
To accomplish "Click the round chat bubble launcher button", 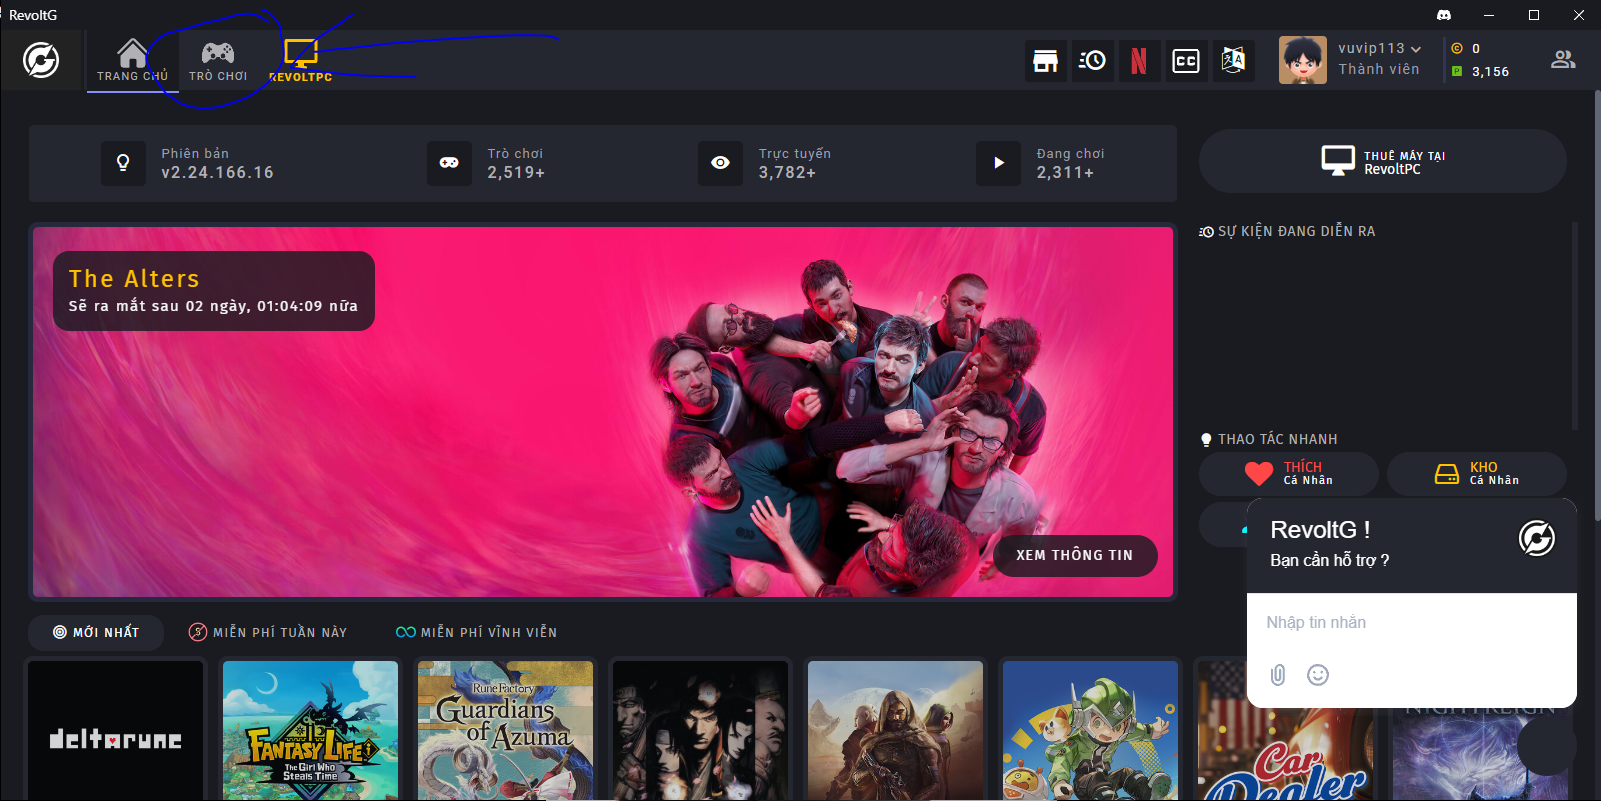I will tap(1546, 745).
